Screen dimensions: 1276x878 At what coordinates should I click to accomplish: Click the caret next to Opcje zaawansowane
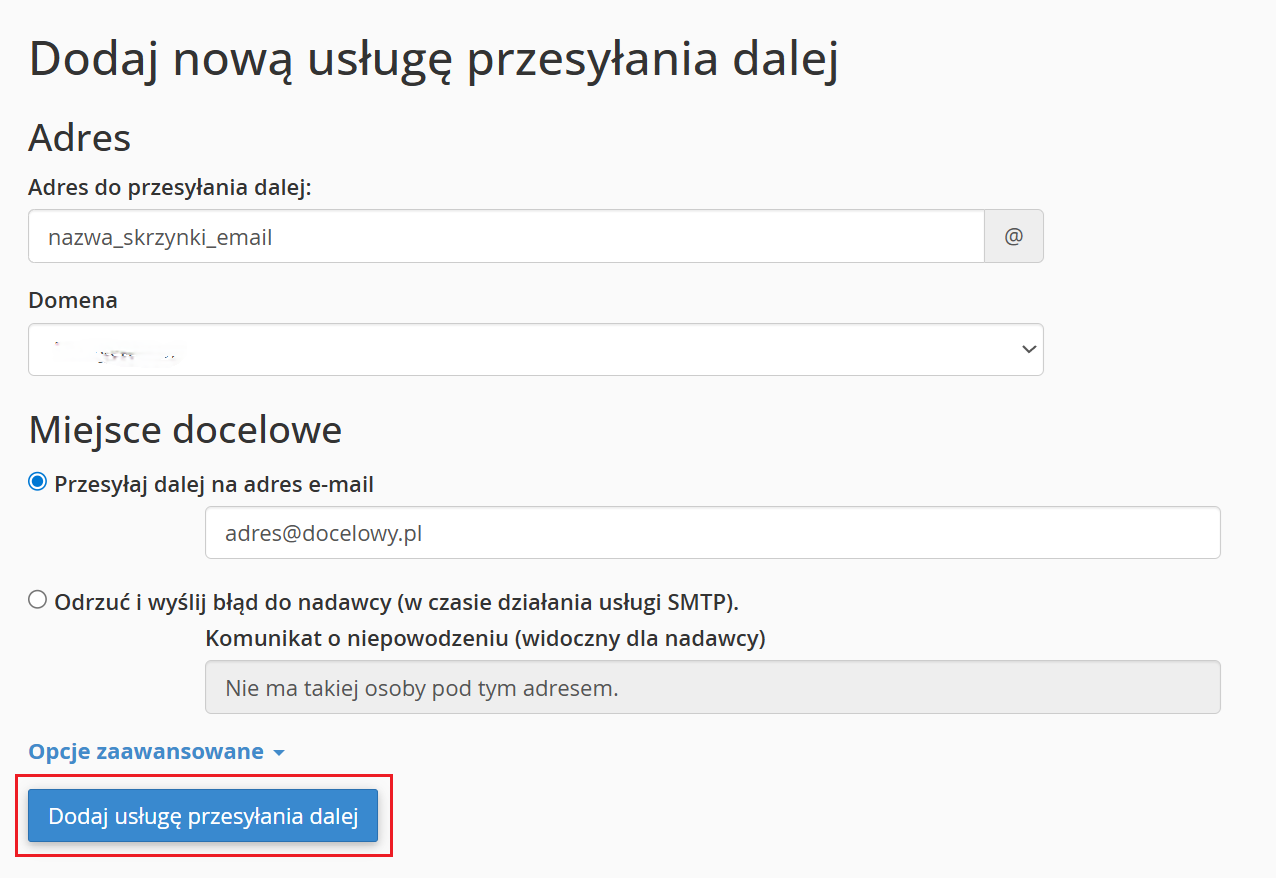[279, 753]
